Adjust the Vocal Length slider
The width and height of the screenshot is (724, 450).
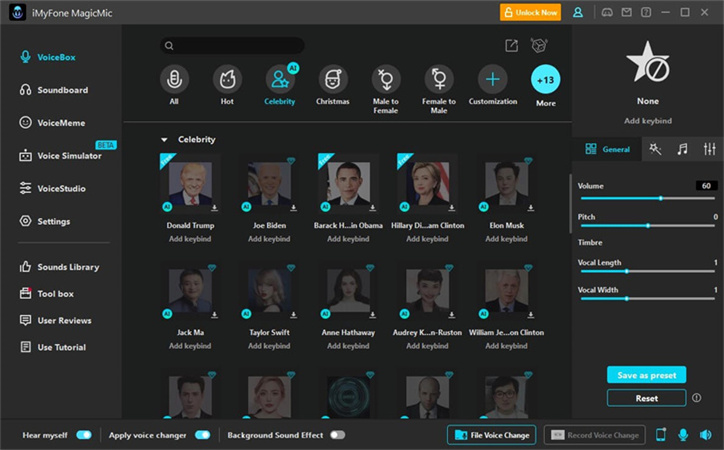pos(647,271)
